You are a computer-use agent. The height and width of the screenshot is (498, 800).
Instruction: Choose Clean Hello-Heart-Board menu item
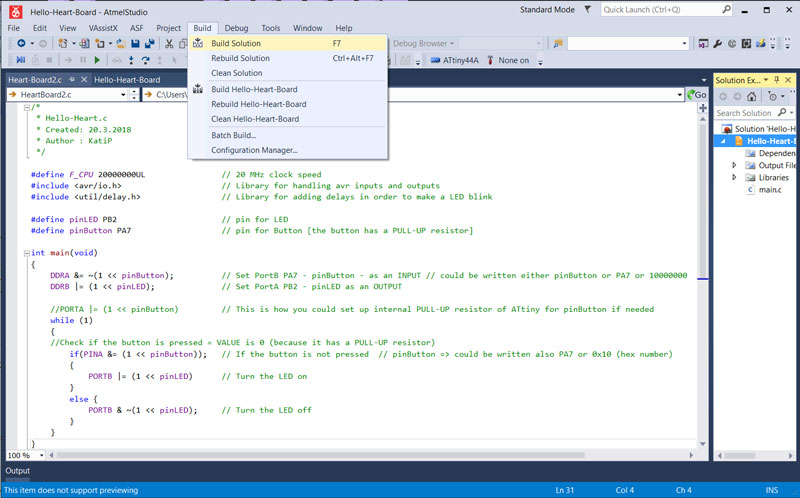[x=287, y=119]
